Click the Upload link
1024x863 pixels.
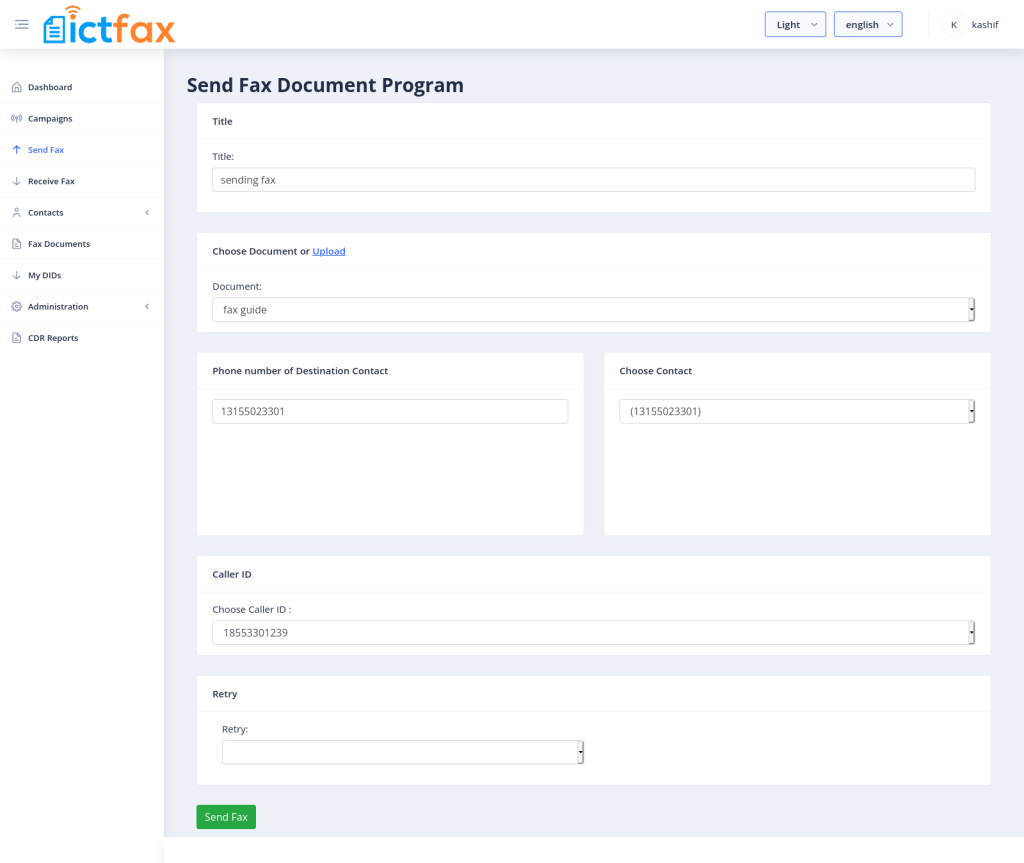[x=328, y=252]
